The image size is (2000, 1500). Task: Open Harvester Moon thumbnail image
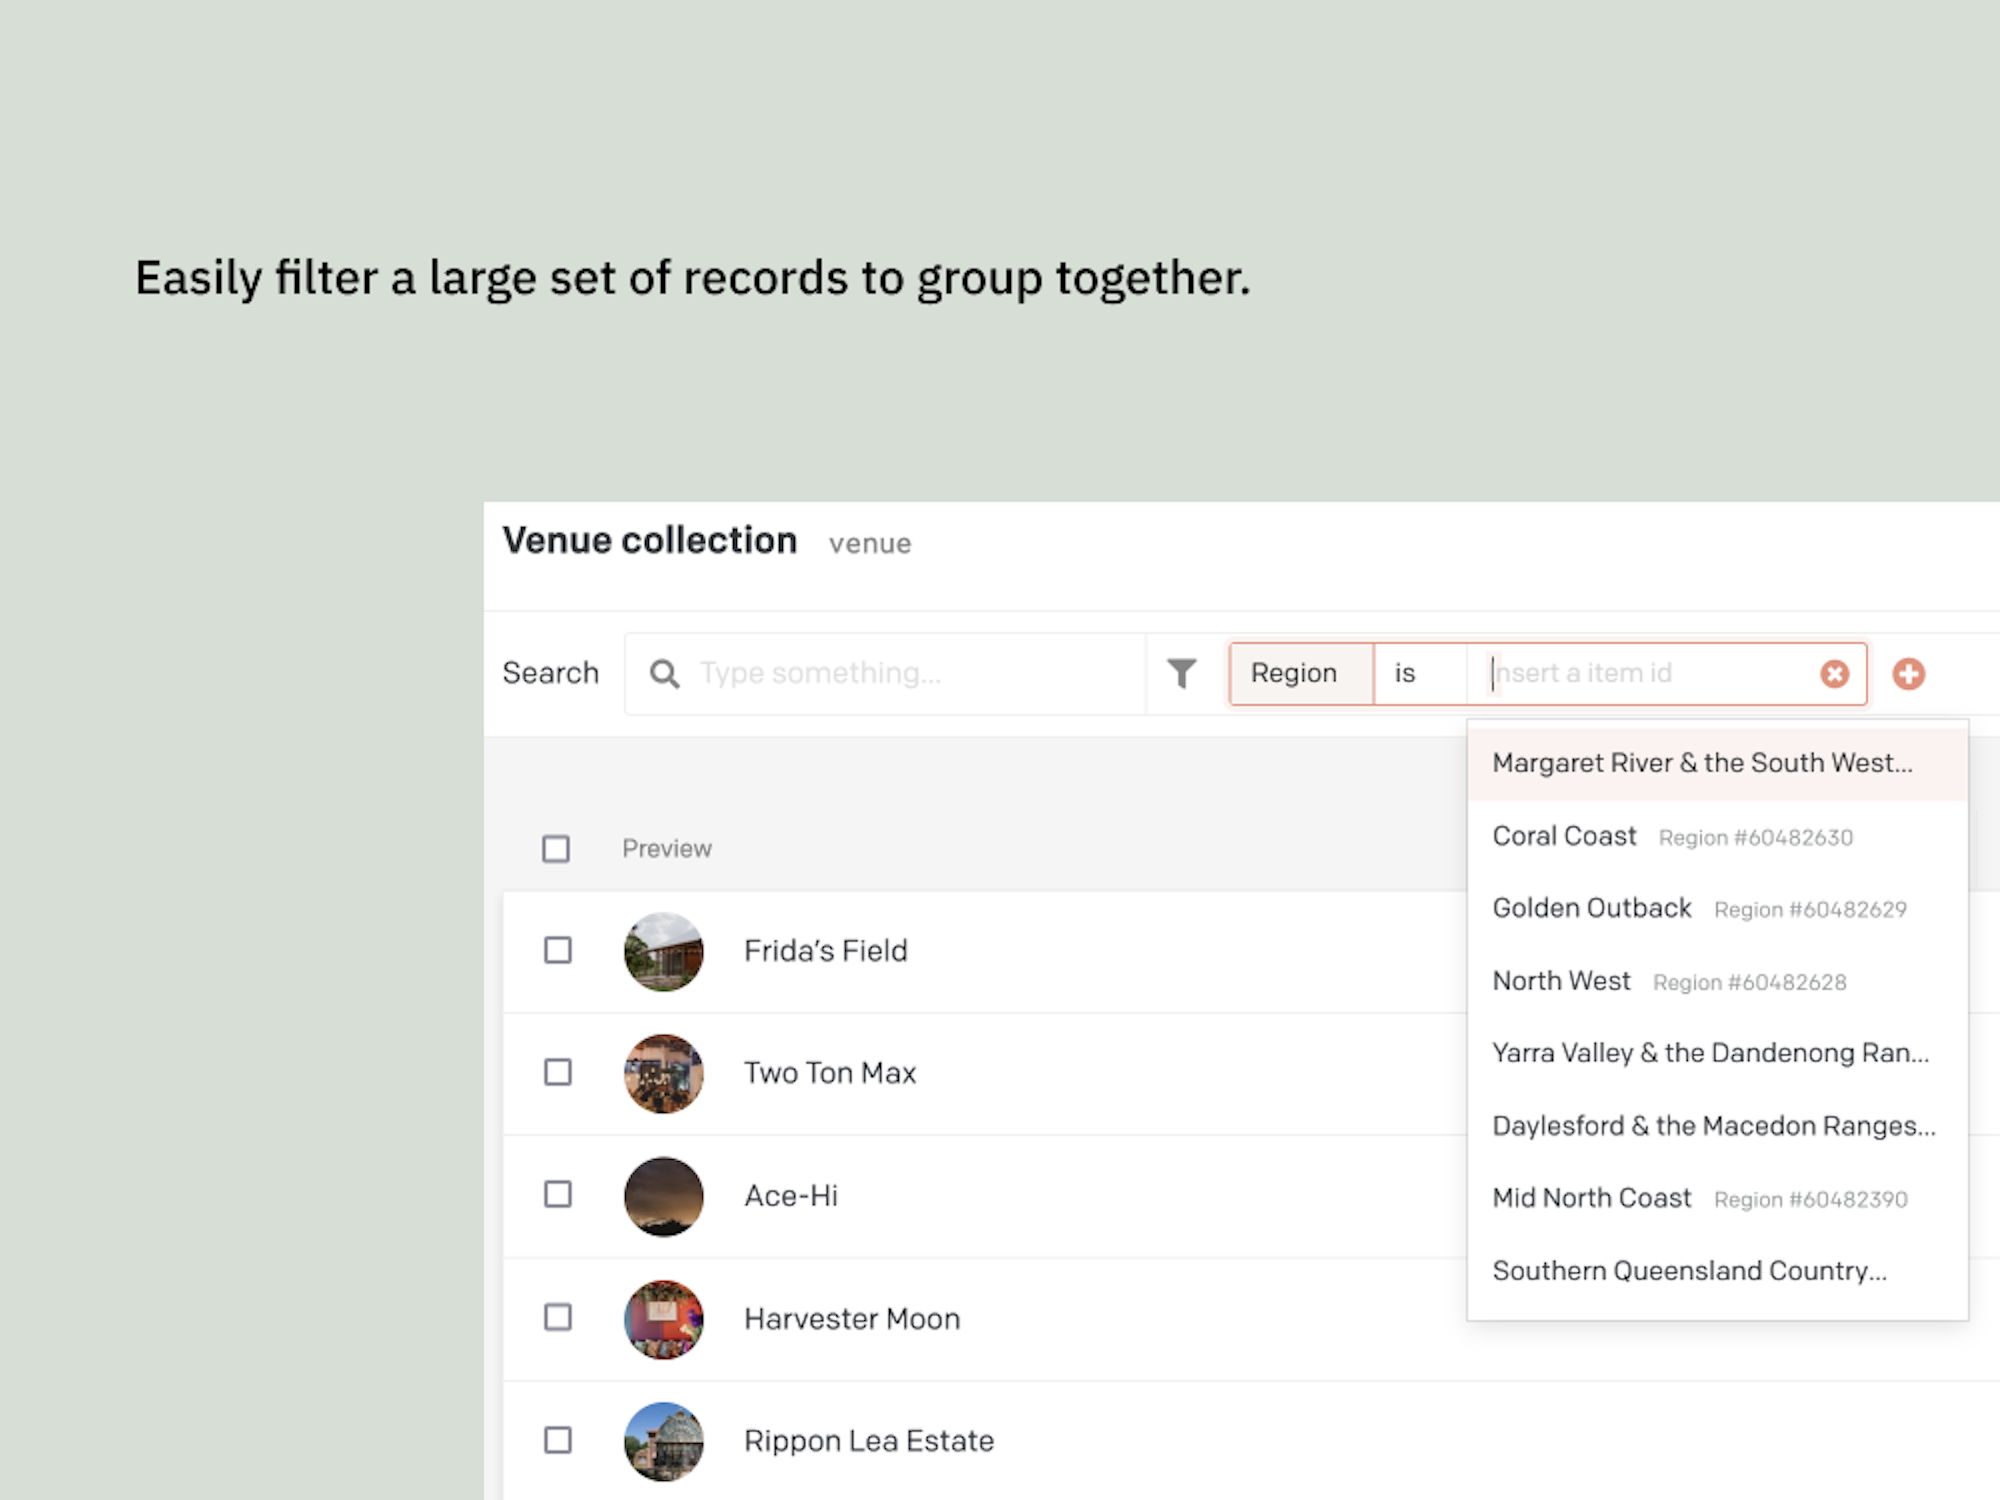tap(663, 1319)
